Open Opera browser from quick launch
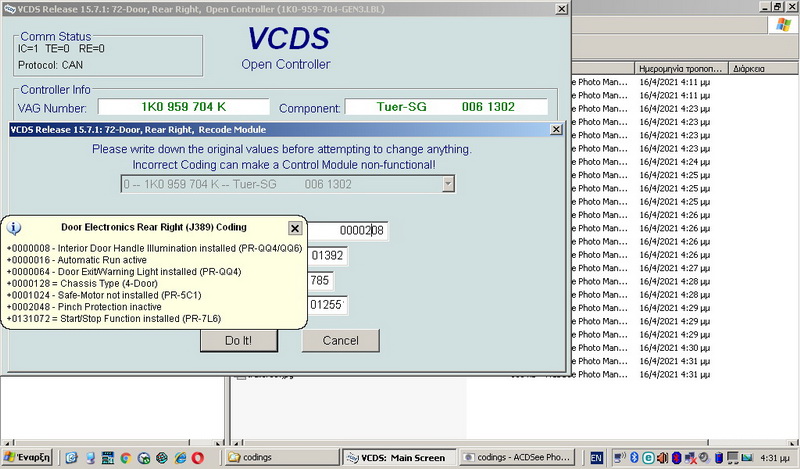The height and width of the screenshot is (469, 800). 197,458
